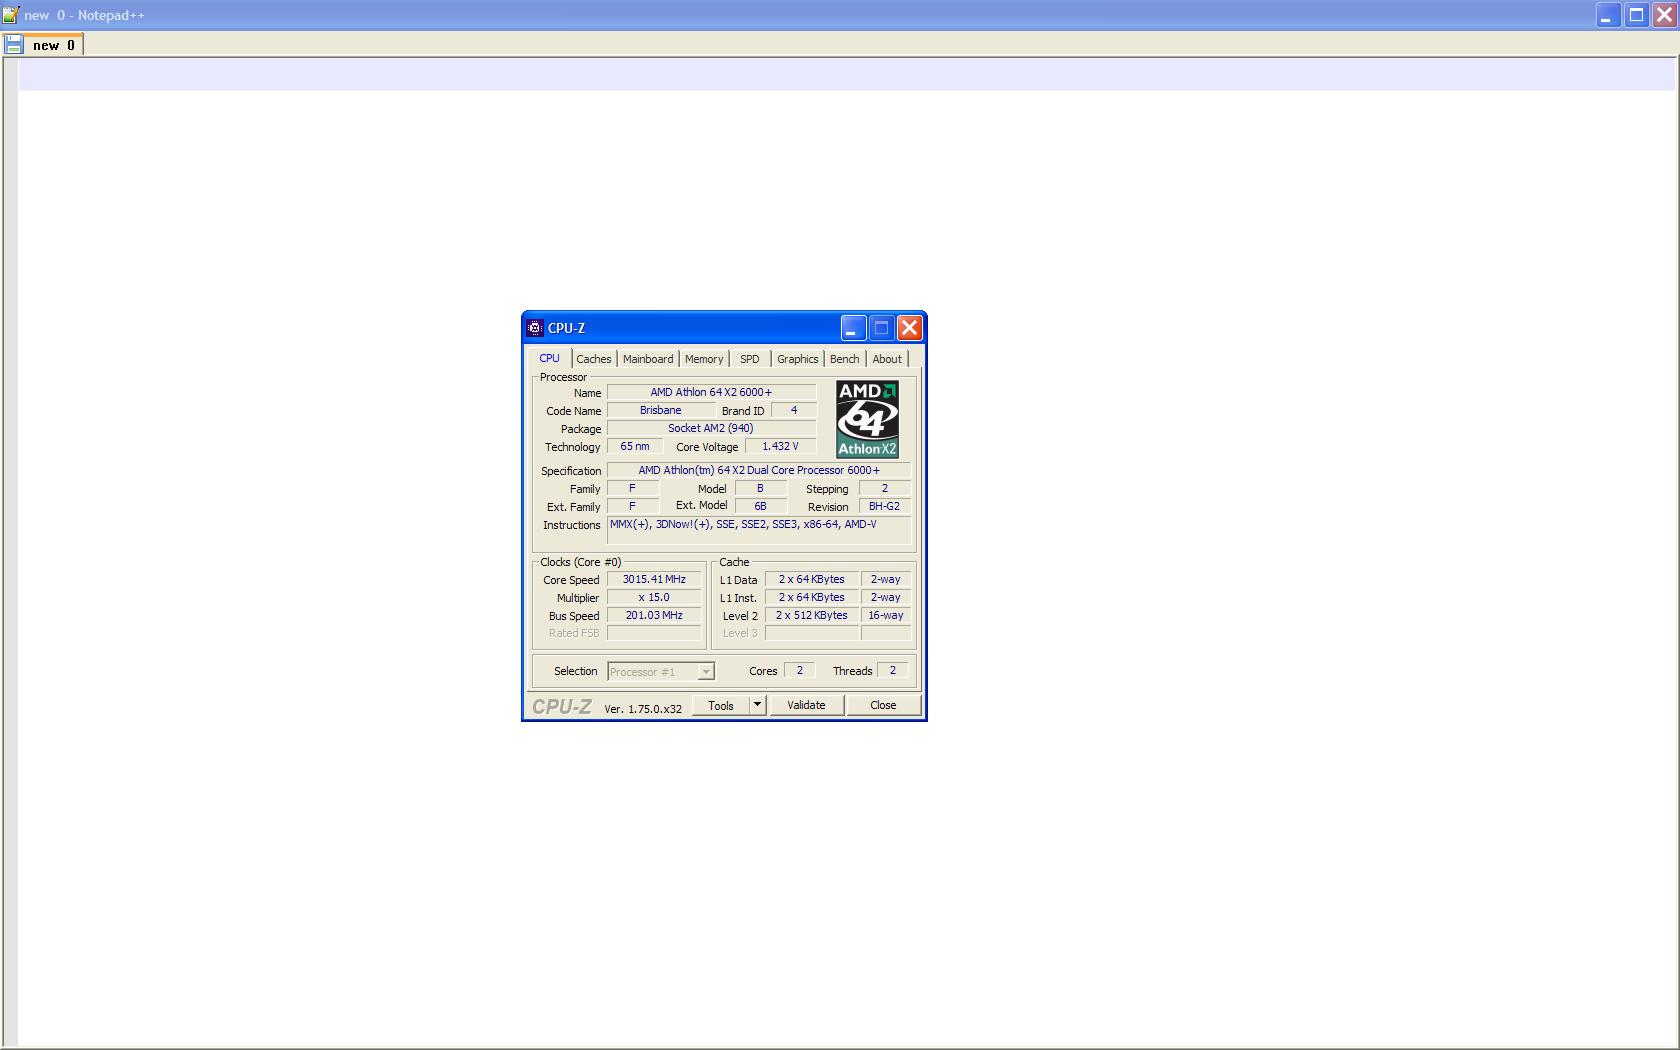The width and height of the screenshot is (1680, 1050).
Task: Click the Technology value 65 nm
Action: click(x=635, y=446)
